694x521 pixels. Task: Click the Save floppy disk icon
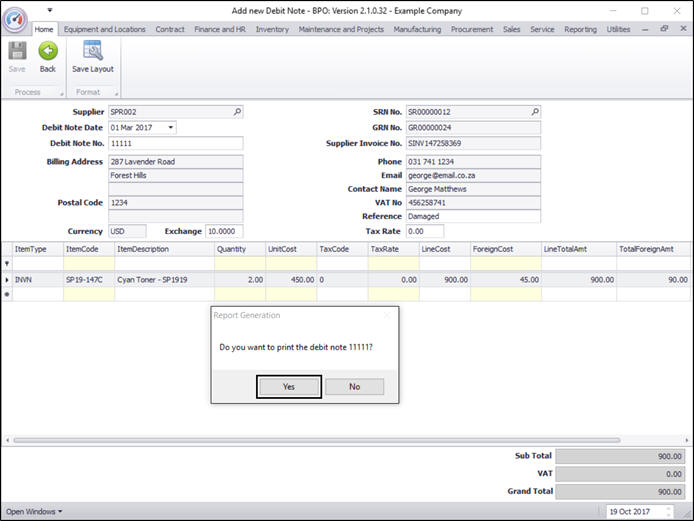17,51
